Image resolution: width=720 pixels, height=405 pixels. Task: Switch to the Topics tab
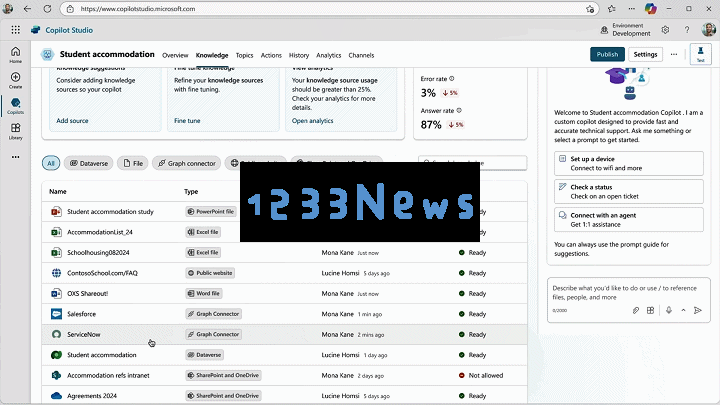(x=244, y=55)
